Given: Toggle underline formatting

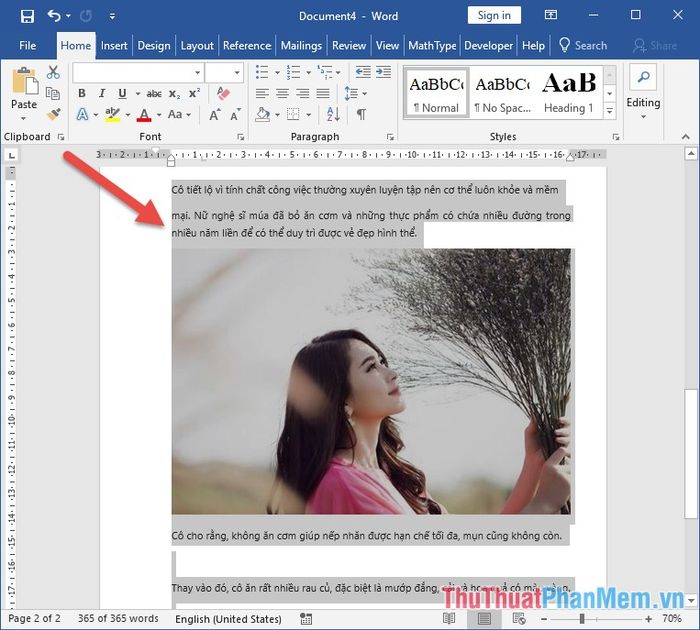Looking at the screenshot, I should tap(122, 93).
